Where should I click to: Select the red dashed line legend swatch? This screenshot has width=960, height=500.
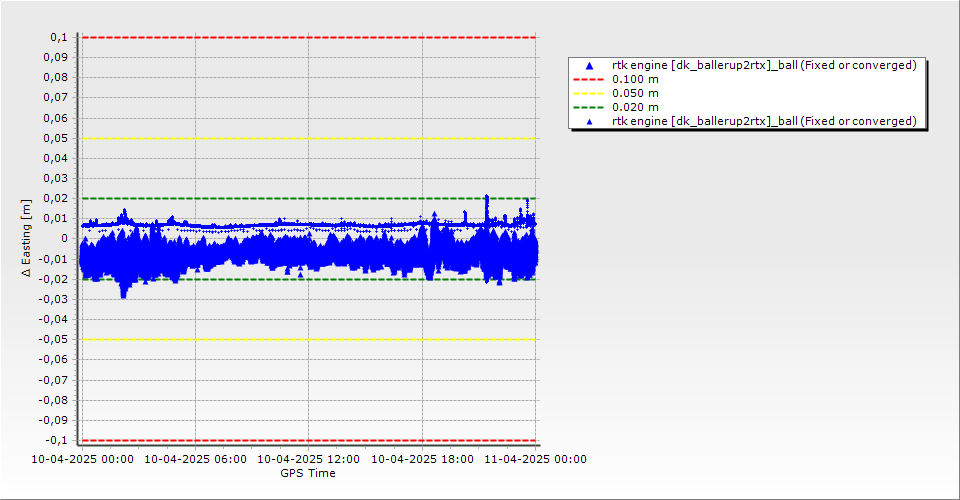[588, 80]
